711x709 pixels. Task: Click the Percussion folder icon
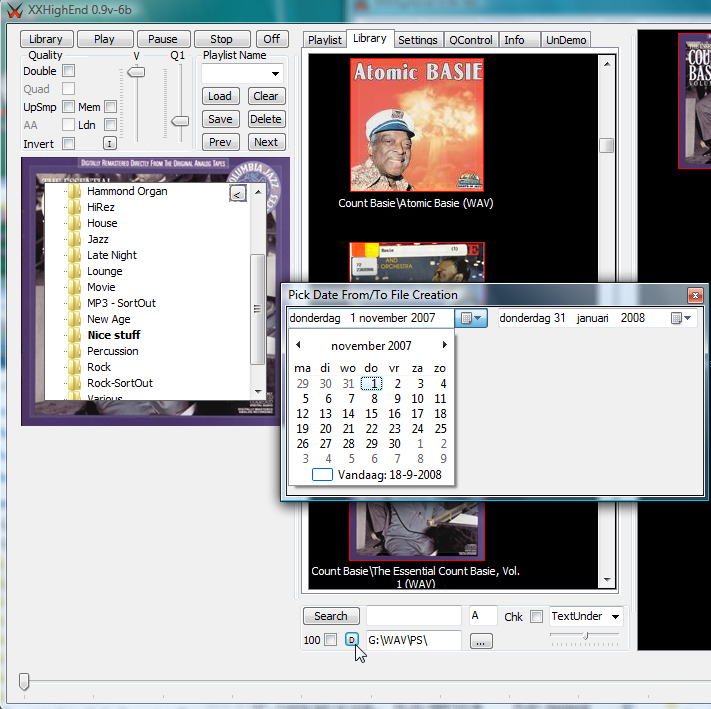[x=74, y=351]
